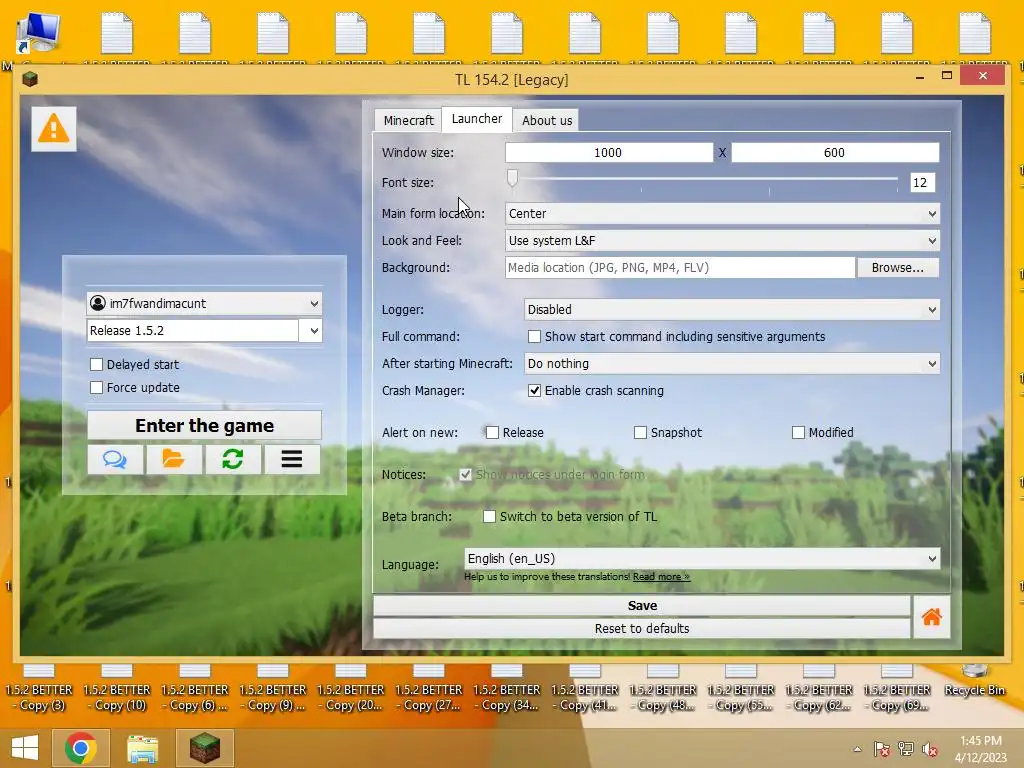The height and width of the screenshot is (768, 1024).
Task: Select the Launcher tab
Action: 477,119
